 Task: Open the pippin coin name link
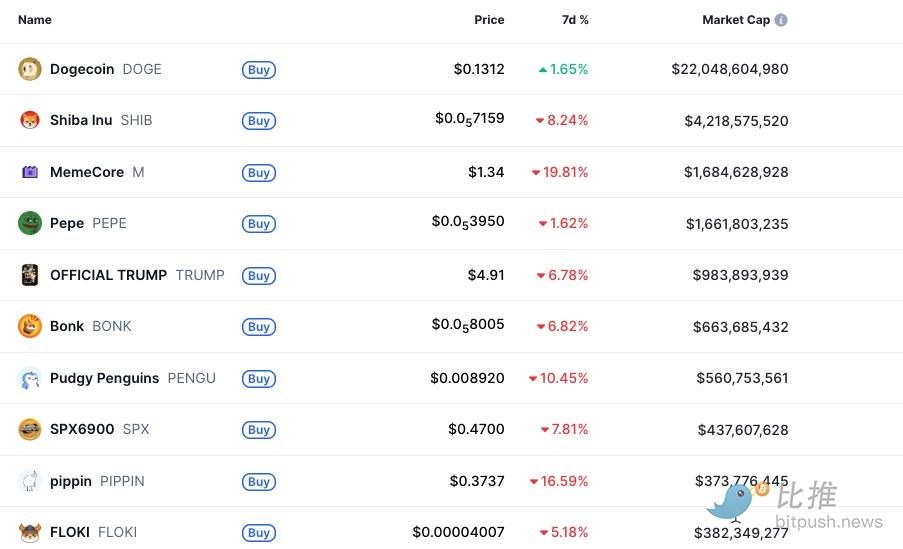point(71,481)
